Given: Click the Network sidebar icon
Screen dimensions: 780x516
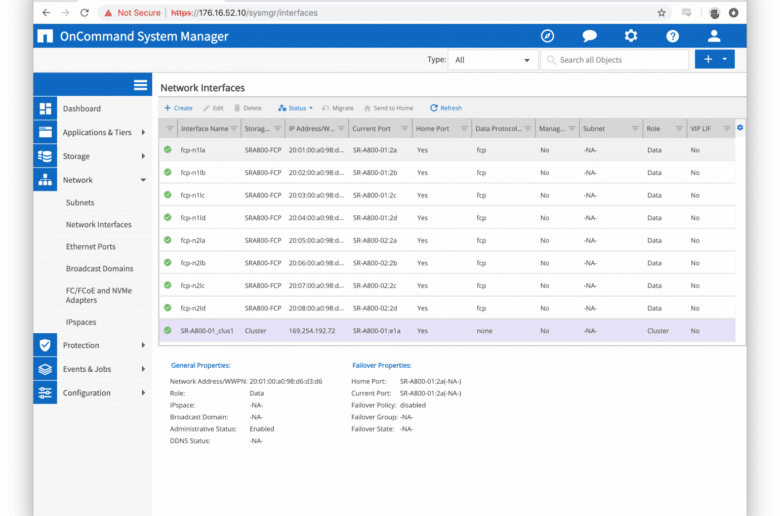Looking at the screenshot, I should click(45, 180).
